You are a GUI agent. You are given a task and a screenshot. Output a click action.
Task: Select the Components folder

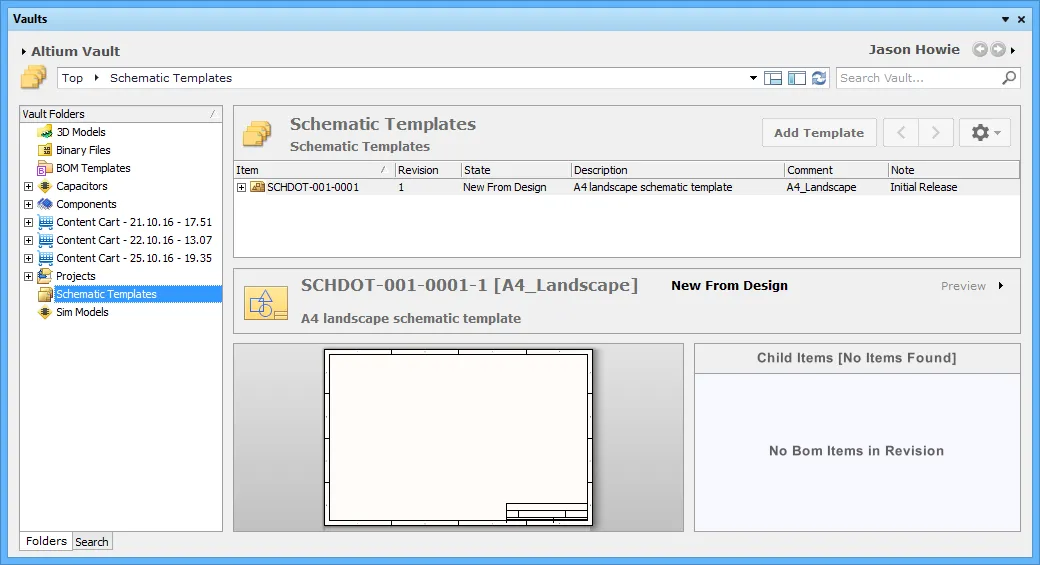86,204
